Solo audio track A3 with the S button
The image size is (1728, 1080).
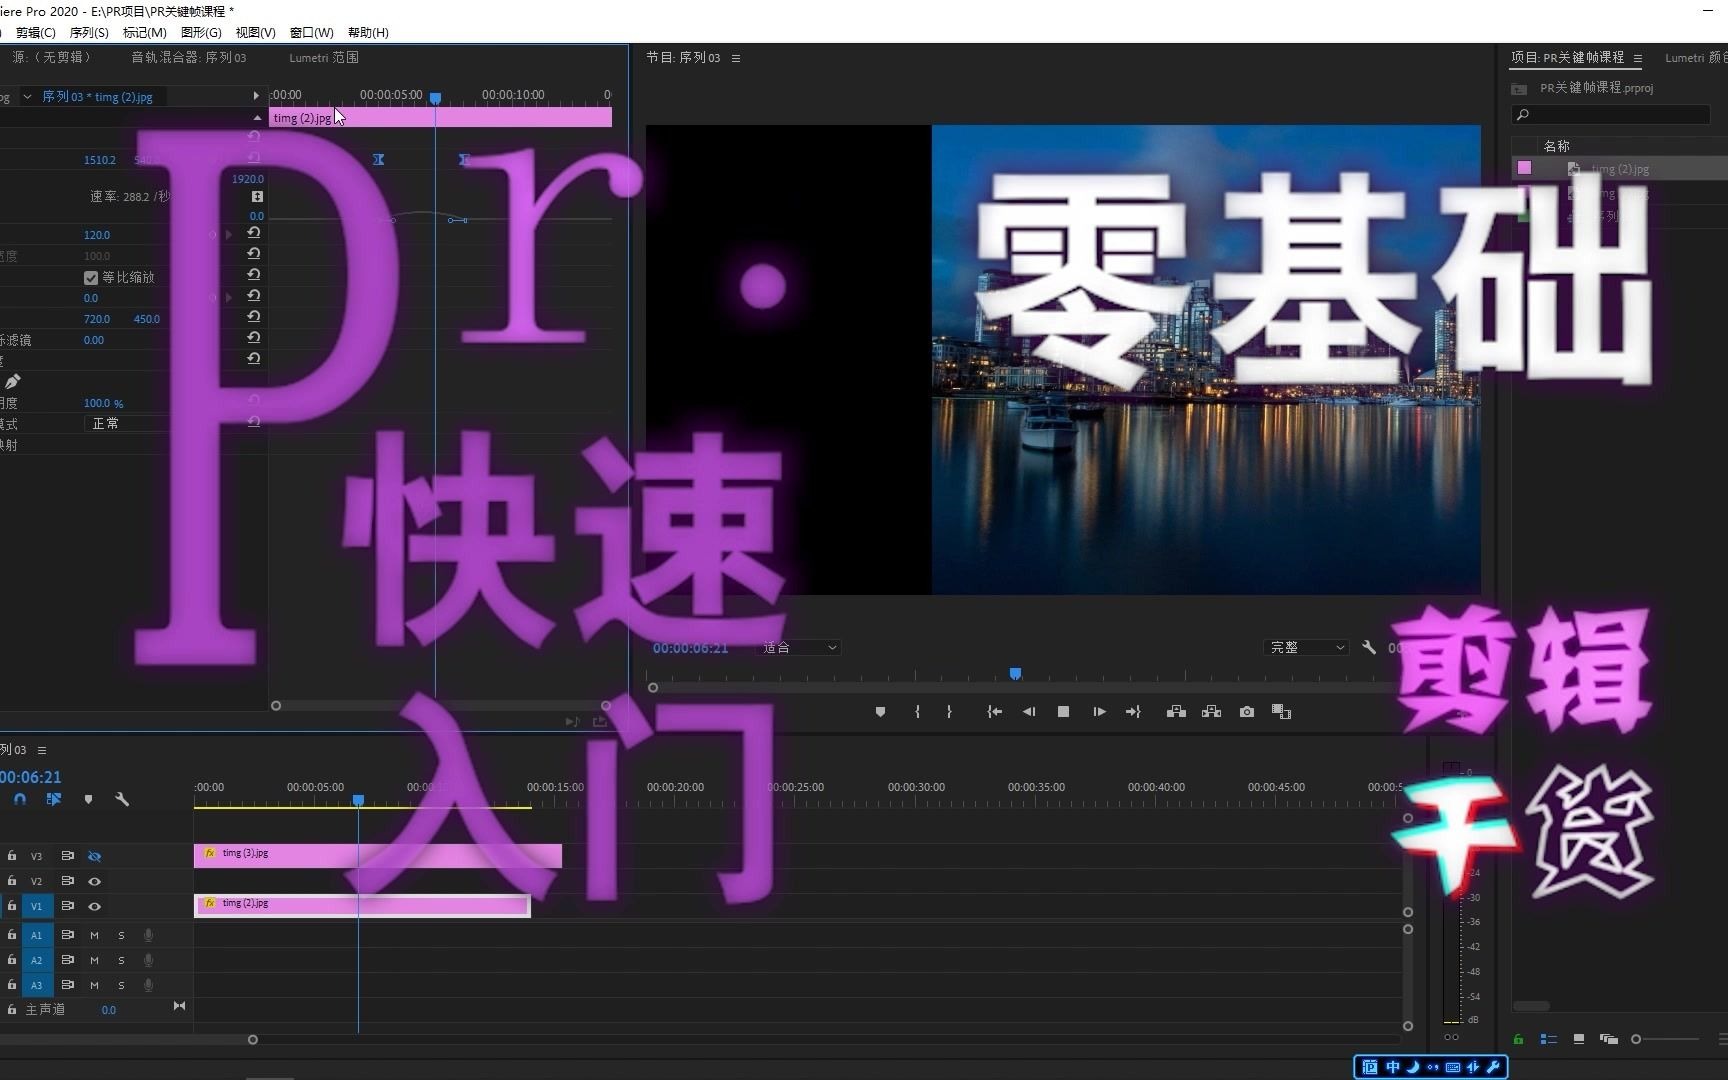tap(121, 985)
